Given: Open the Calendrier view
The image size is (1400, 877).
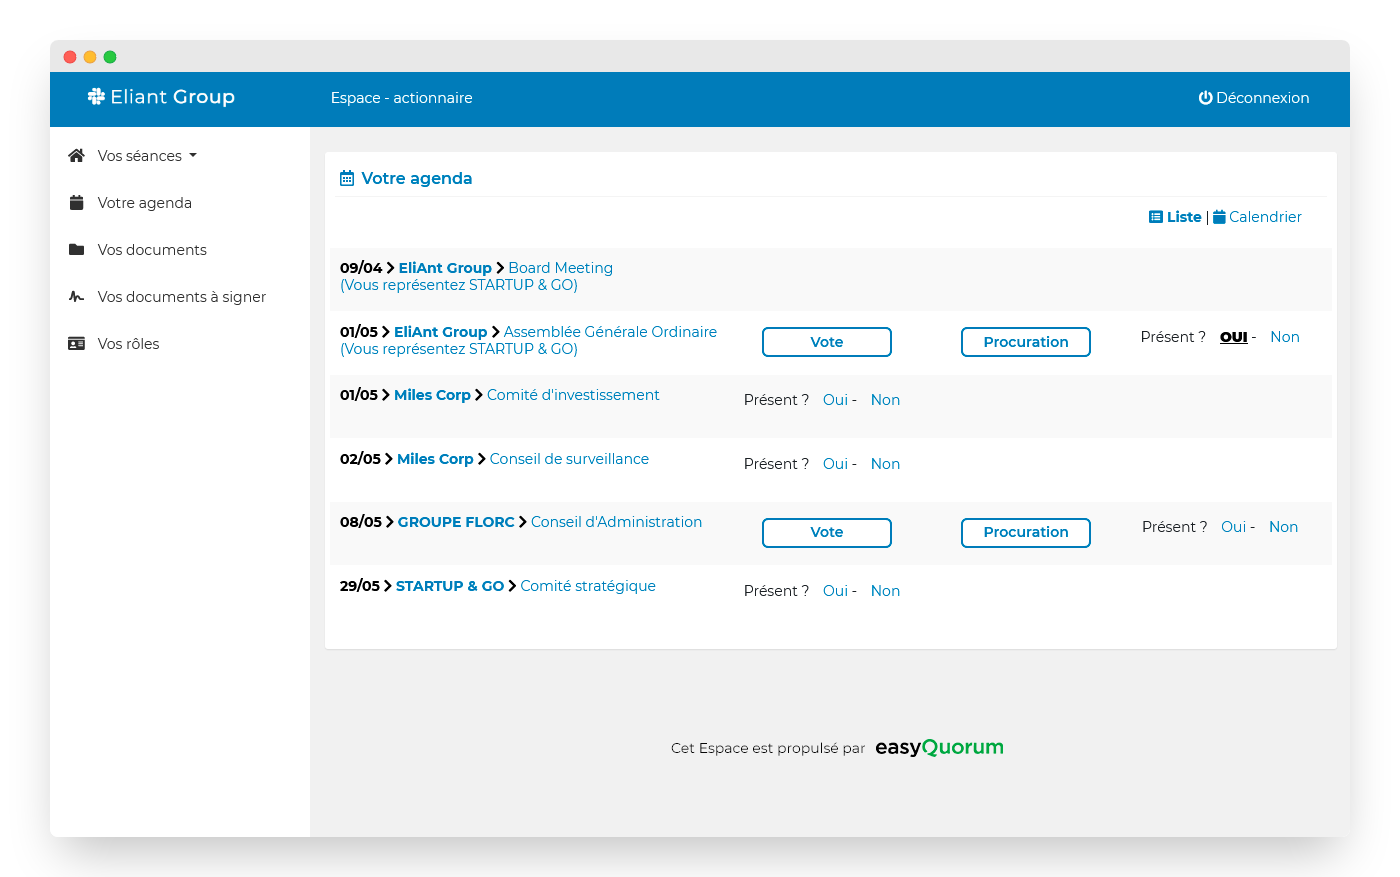Looking at the screenshot, I should pyautogui.click(x=1264, y=217).
